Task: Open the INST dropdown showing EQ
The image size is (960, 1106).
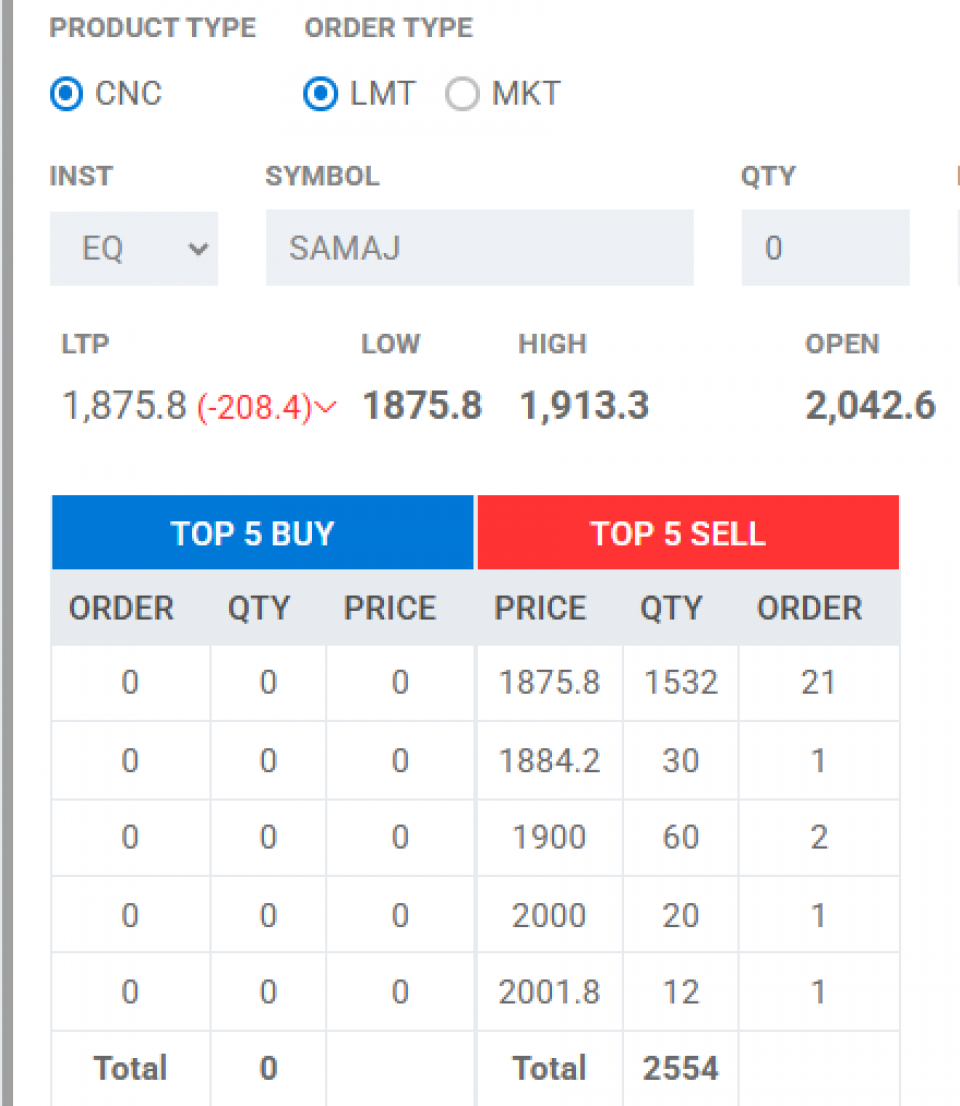Action: (x=134, y=248)
